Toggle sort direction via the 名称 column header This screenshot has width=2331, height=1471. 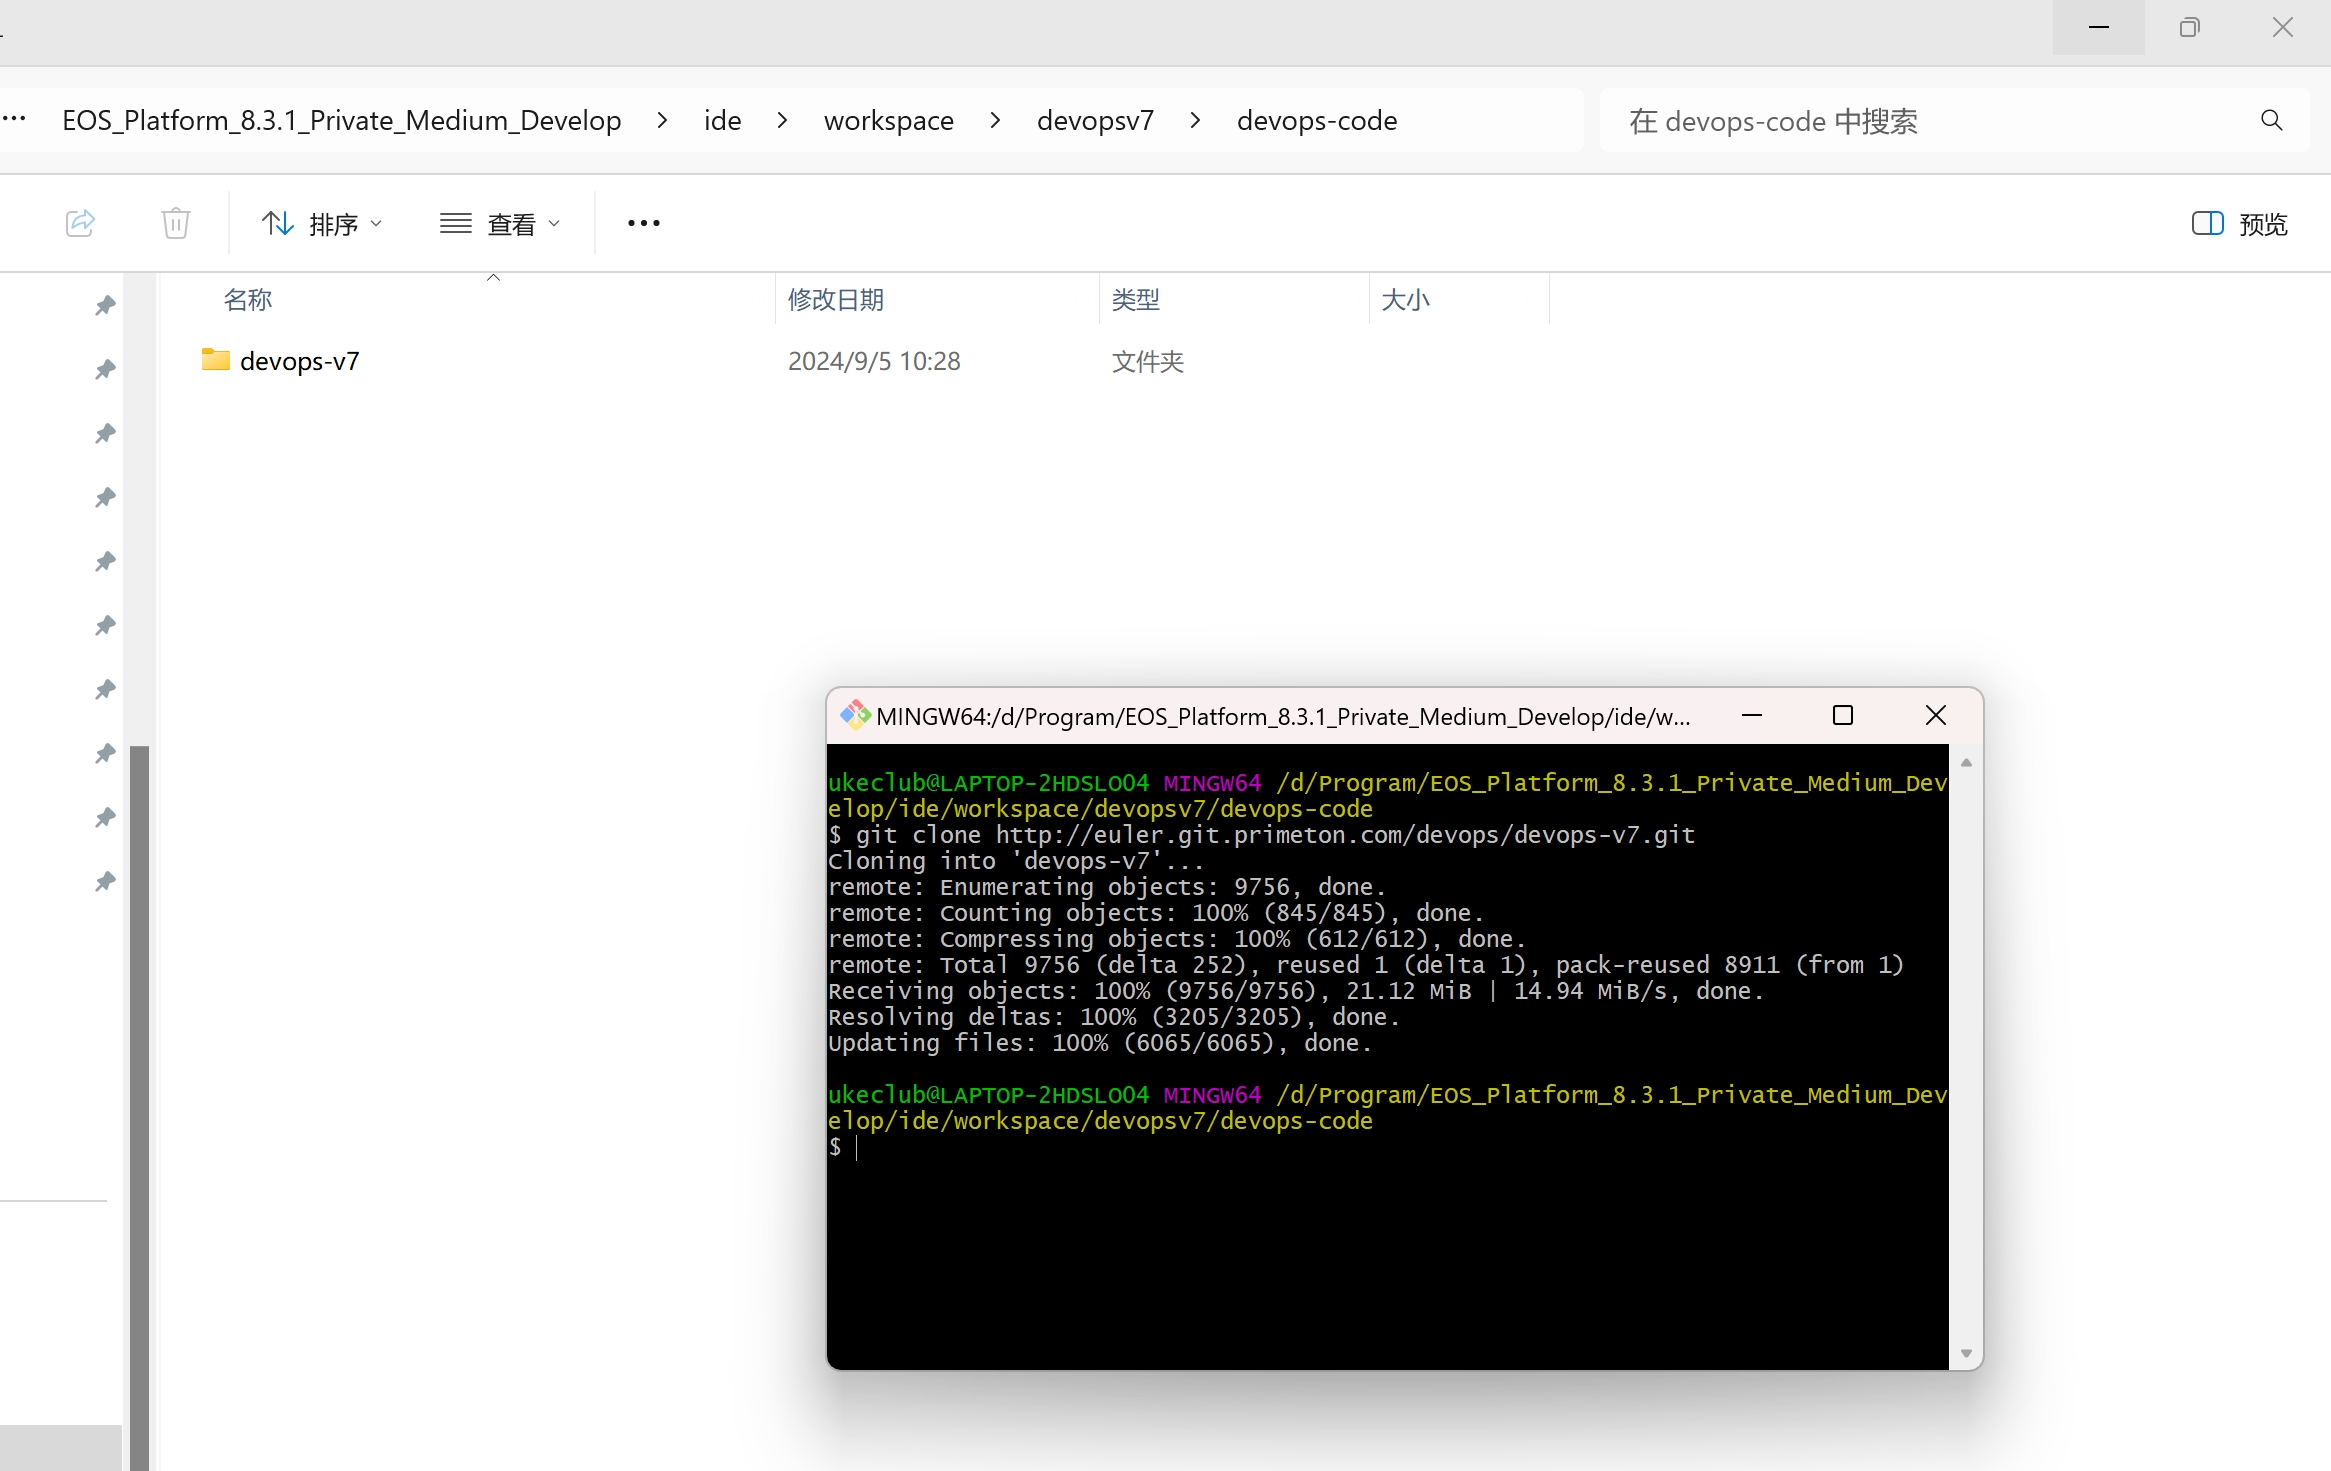coord(248,299)
